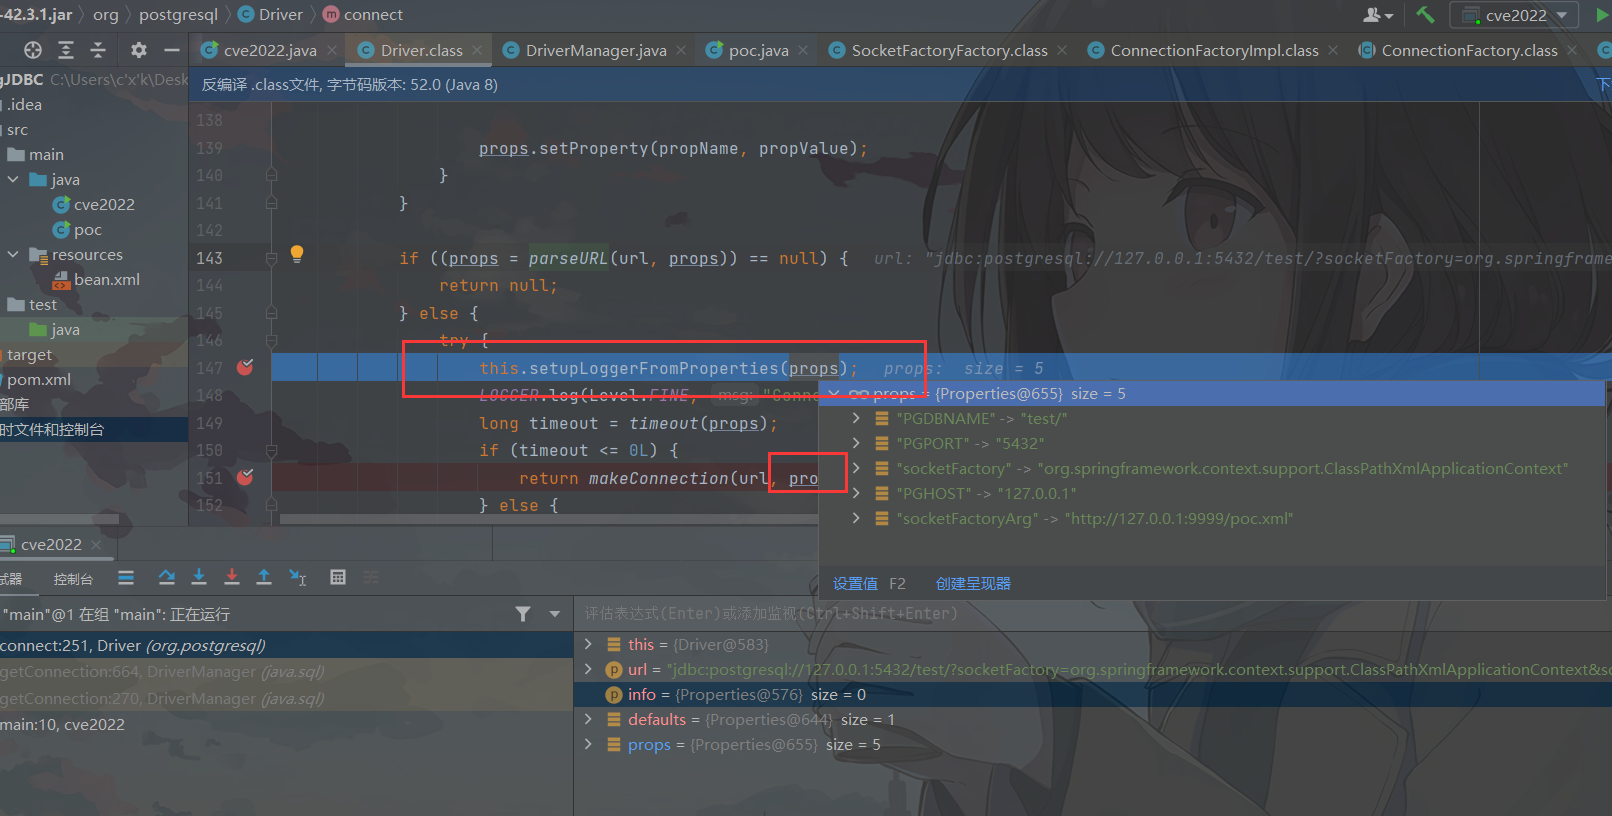The width and height of the screenshot is (1612, 816).
Task: Select bean.xml in project tree
Action: coord(96,279)
